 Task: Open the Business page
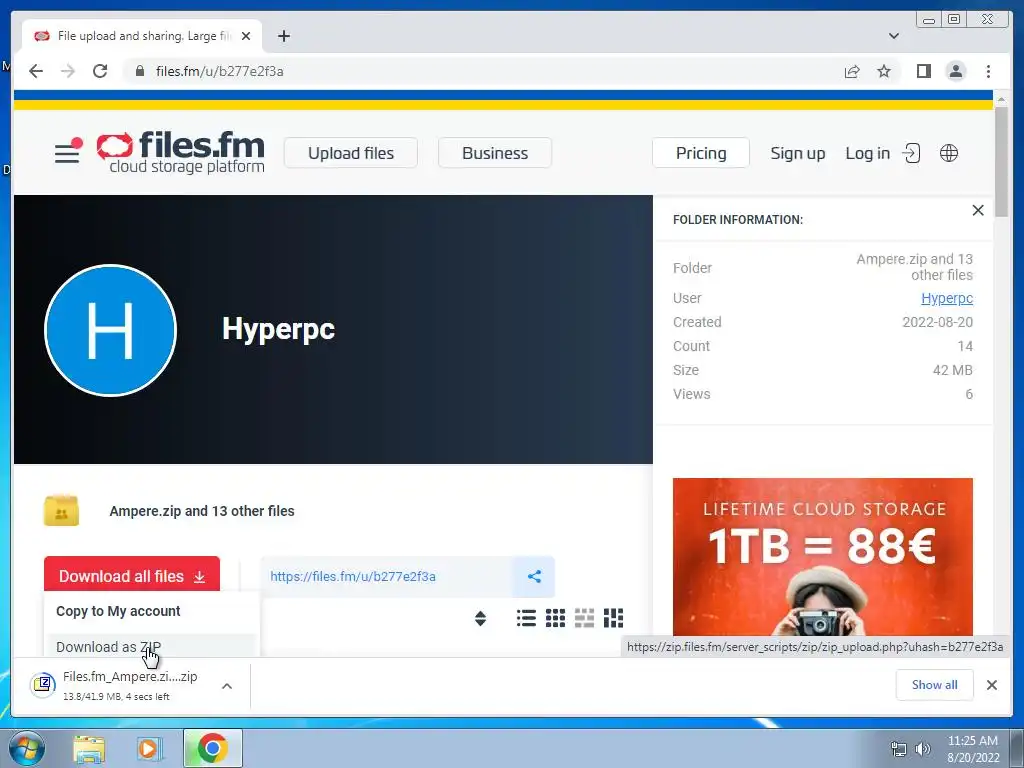[x=495, y=153]
